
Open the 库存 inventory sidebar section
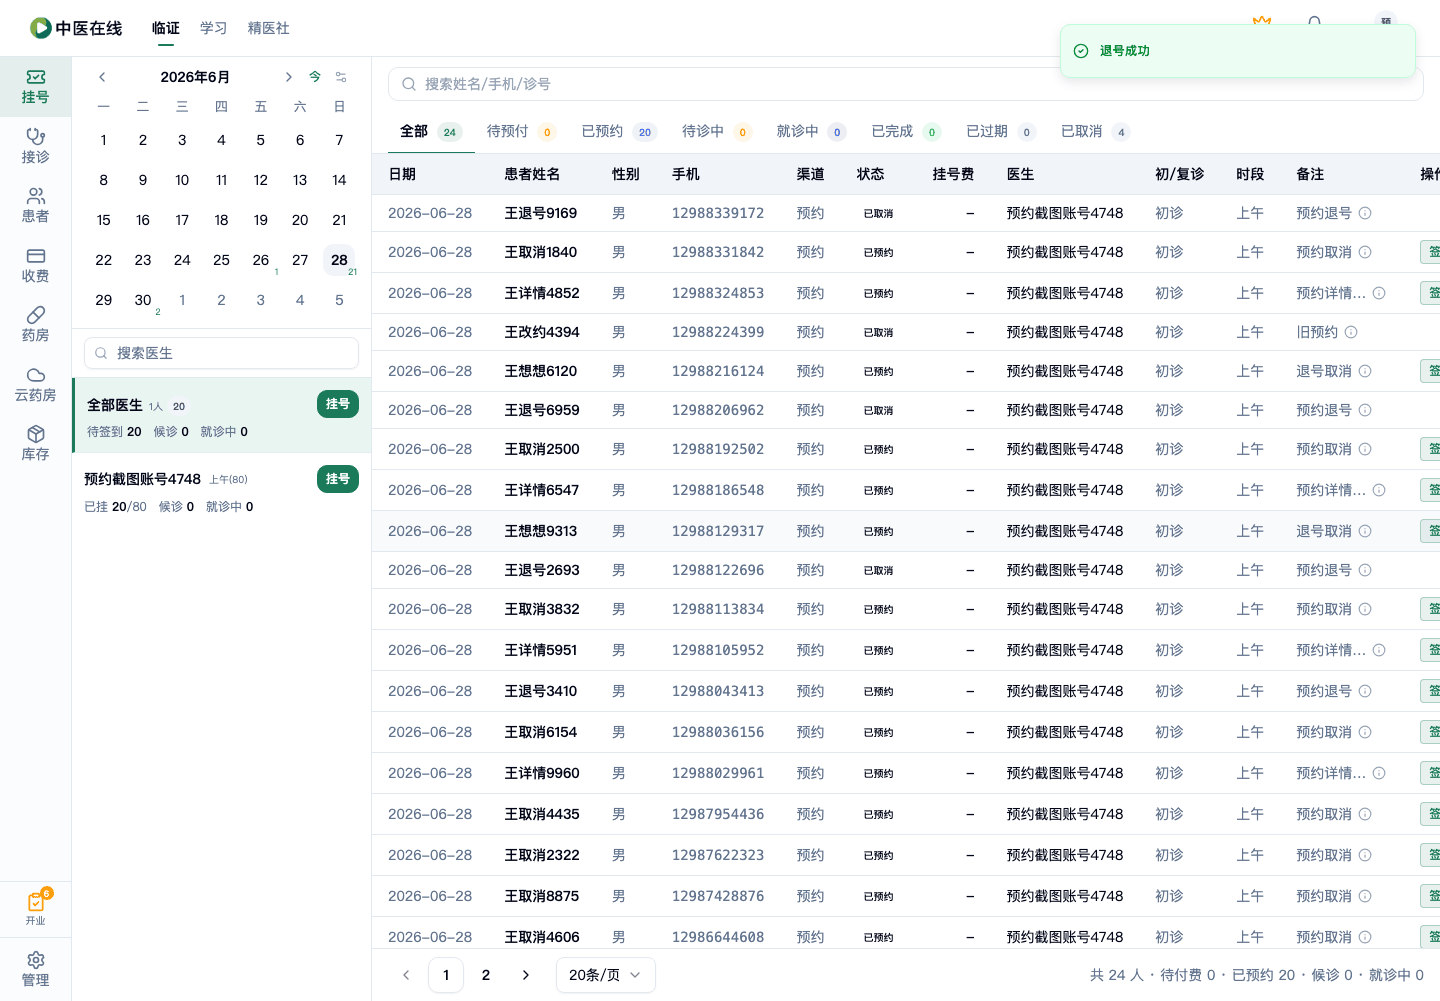pos(35,443)
